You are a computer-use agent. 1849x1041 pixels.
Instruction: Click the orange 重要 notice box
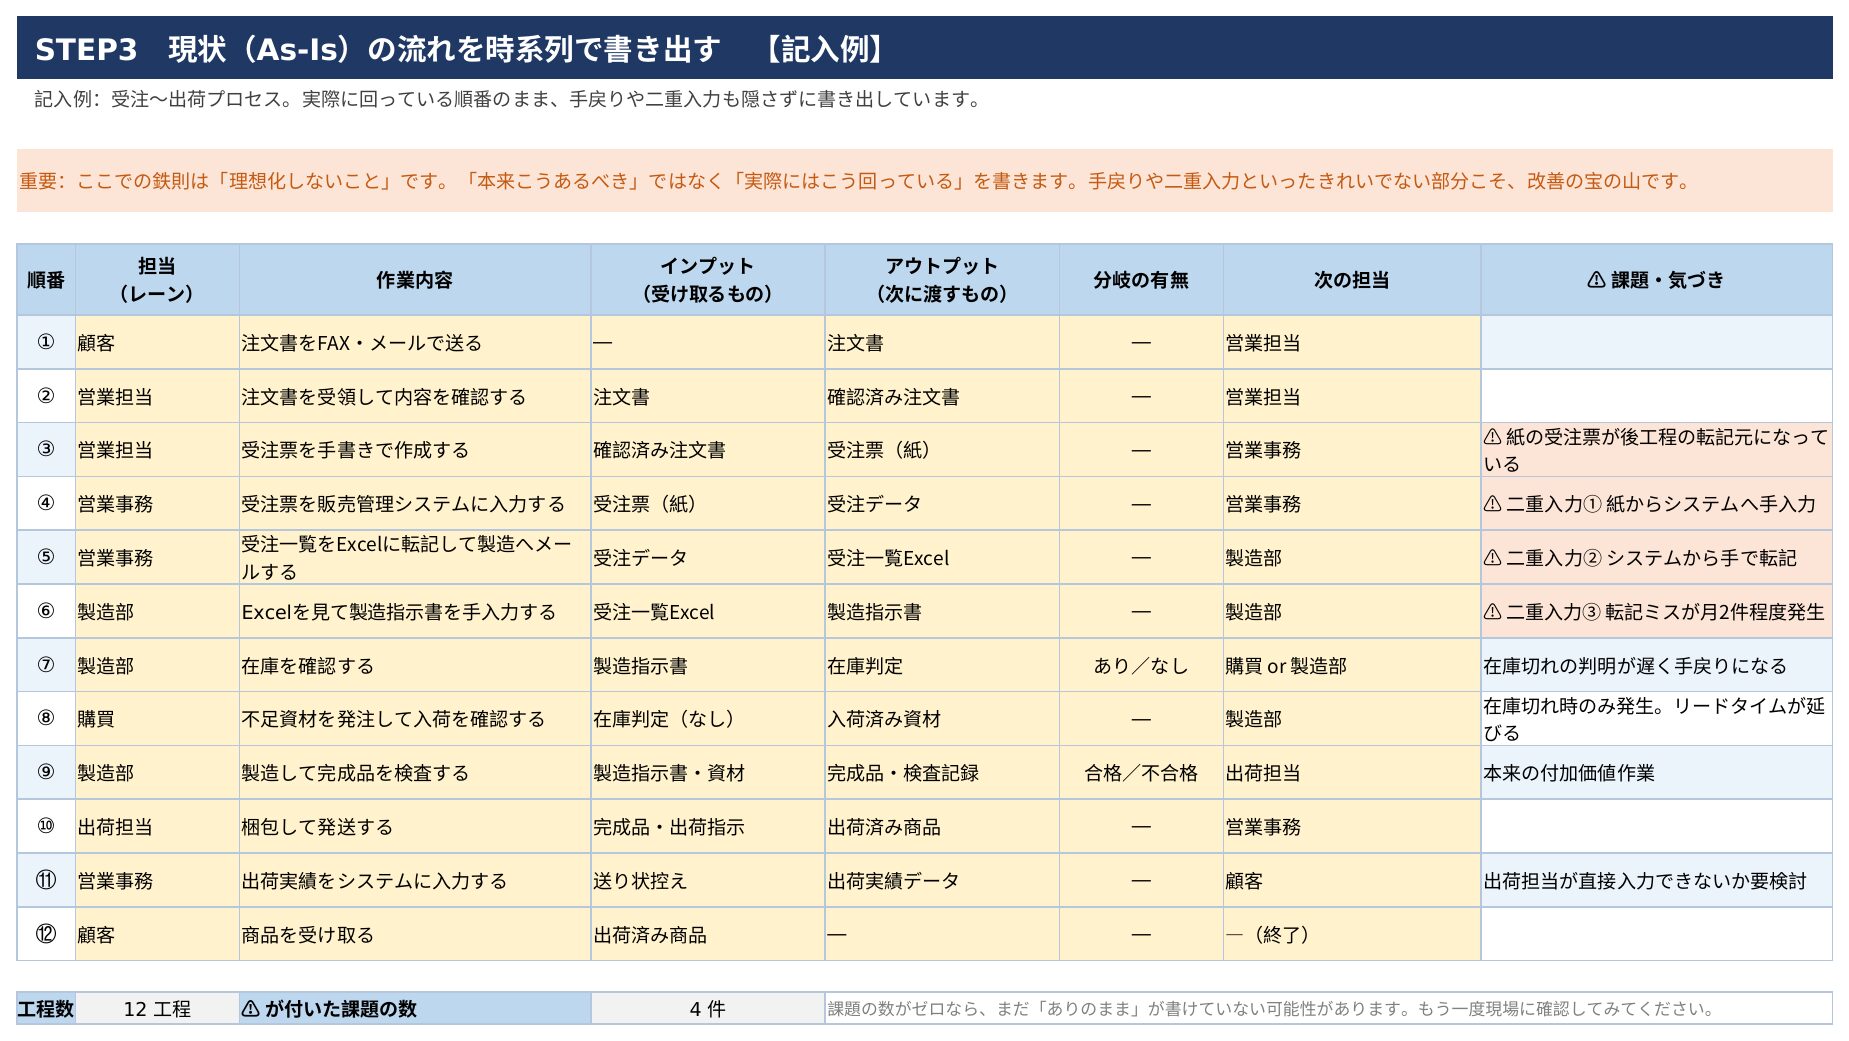924,180
